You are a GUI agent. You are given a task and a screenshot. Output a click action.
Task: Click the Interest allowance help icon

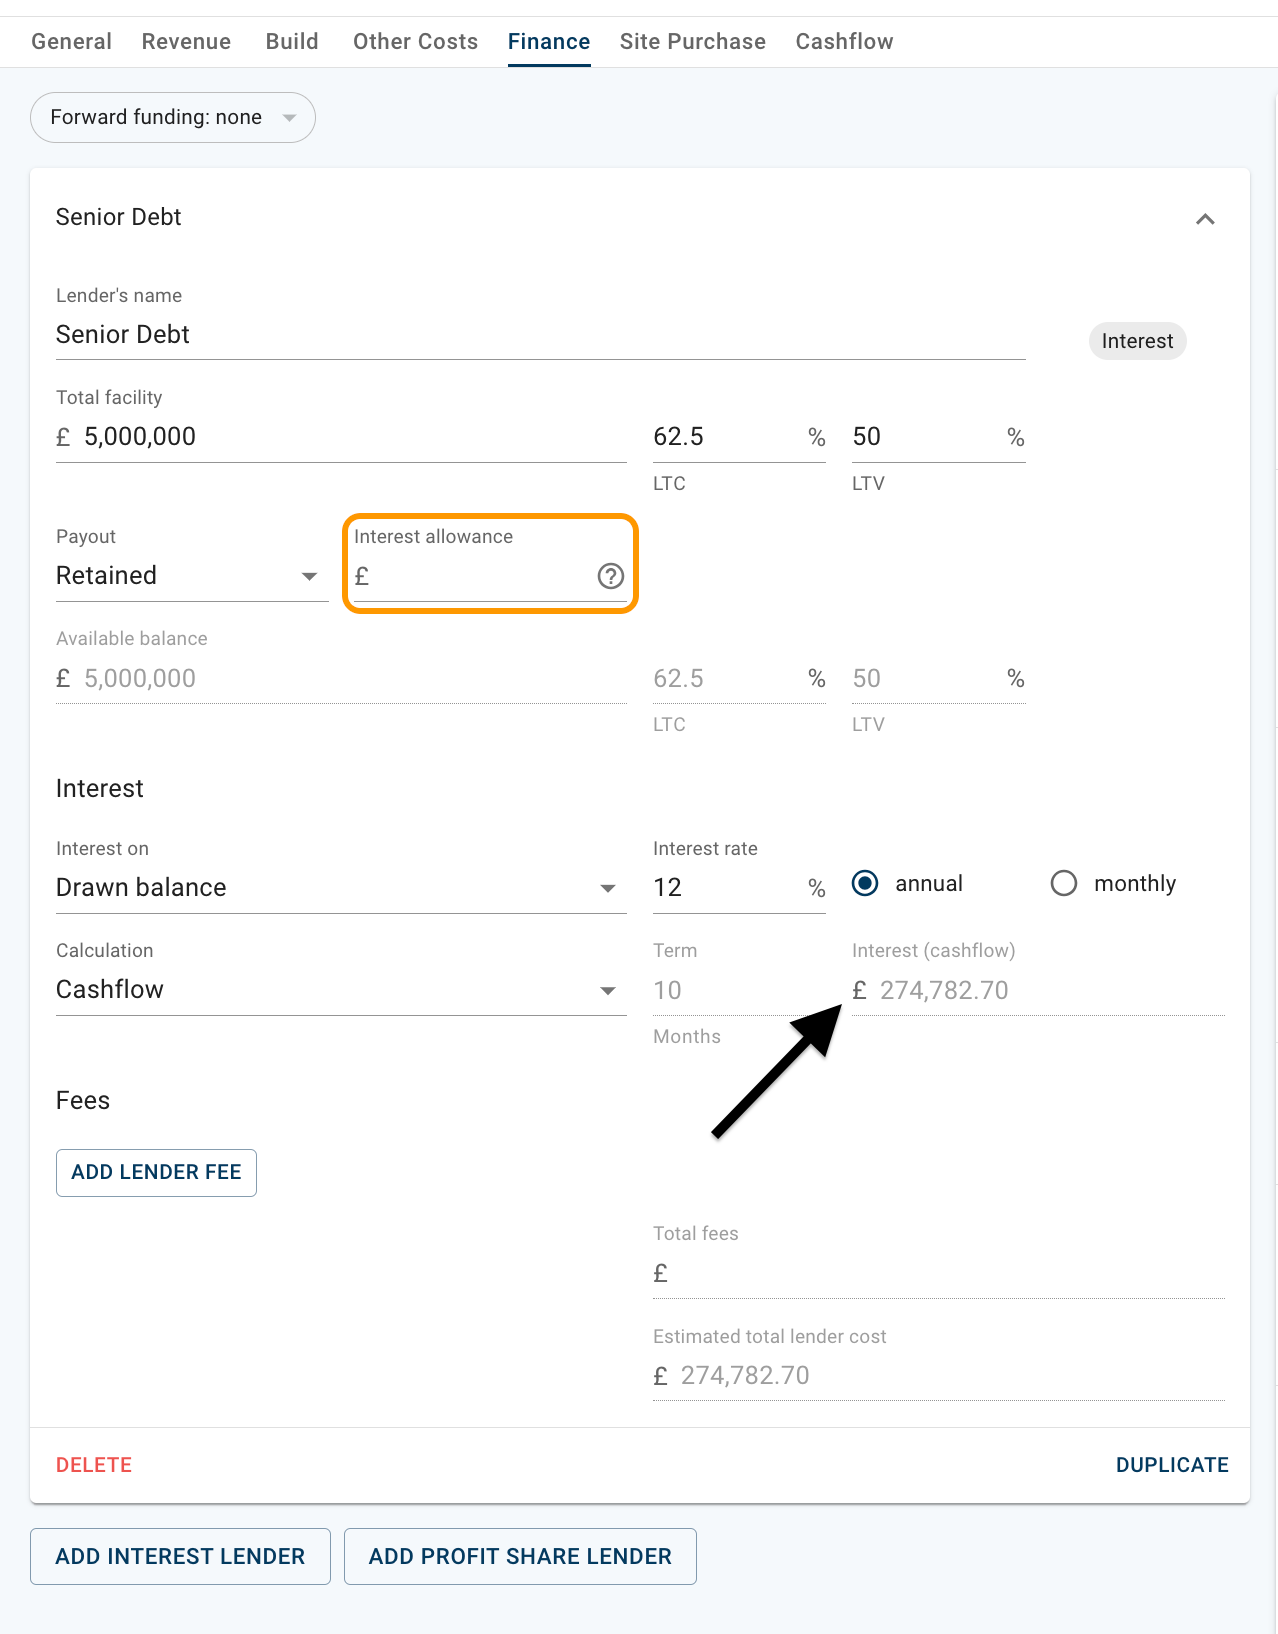(x=610, y=576)
